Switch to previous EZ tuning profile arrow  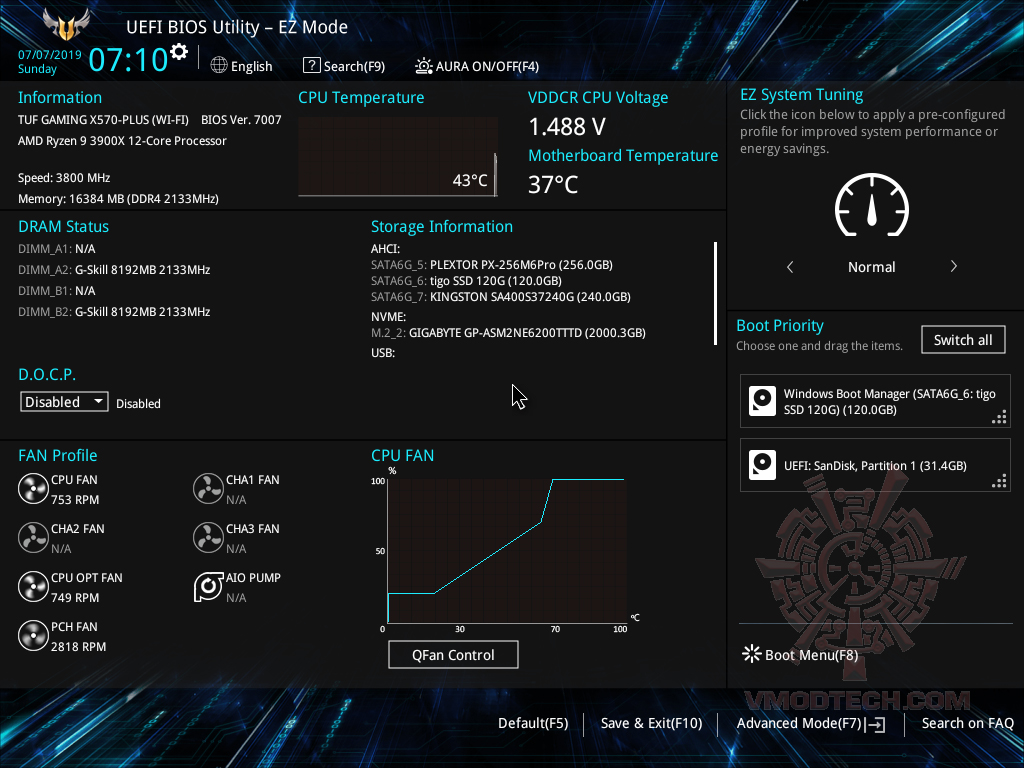coord(790,266)
